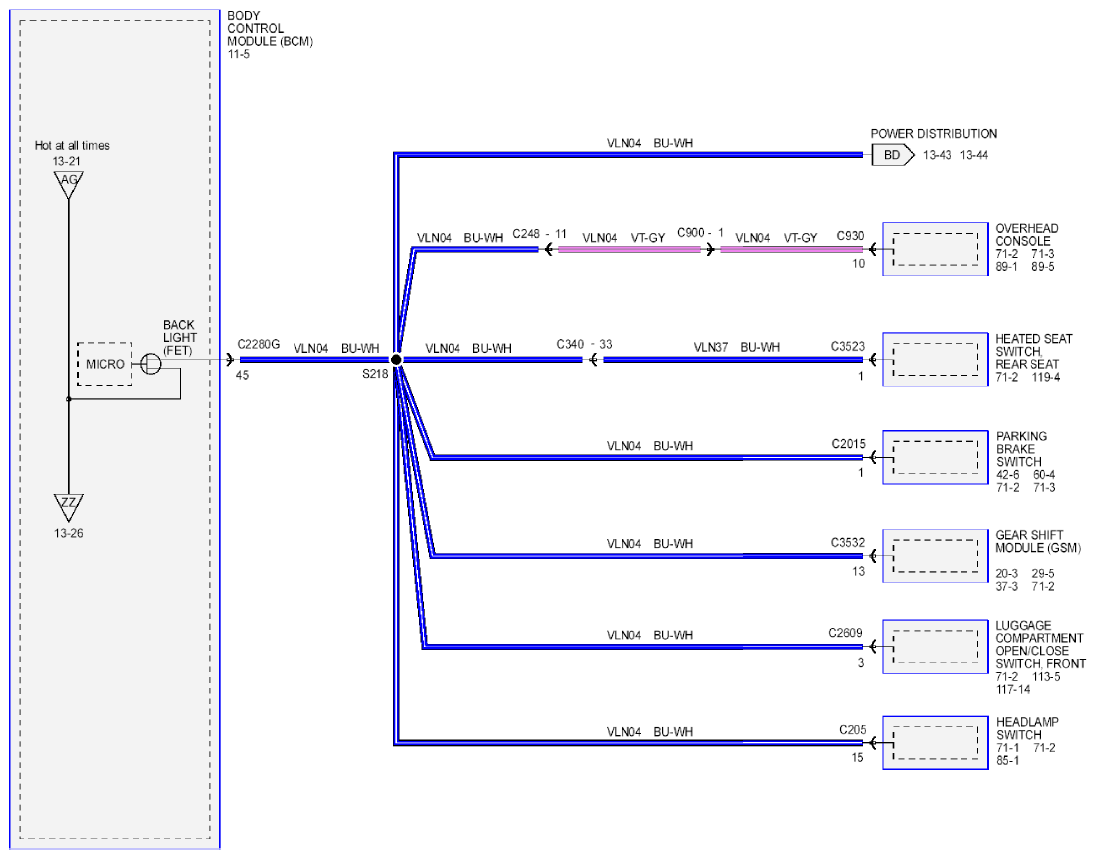Select the BD power distribution arrow

pyautogui.click(x=893, y=155)
